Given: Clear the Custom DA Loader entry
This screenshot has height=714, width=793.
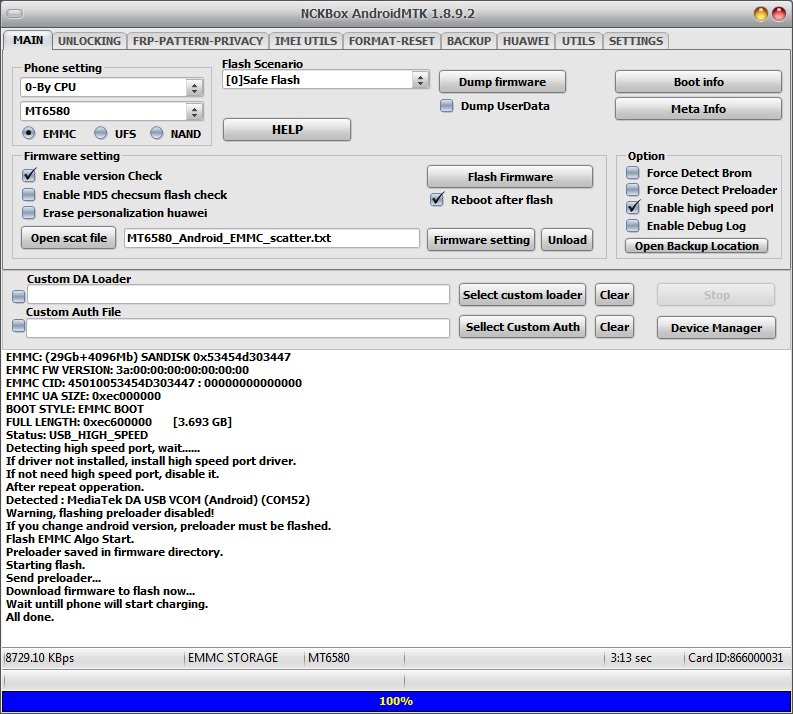Looking at the screenshot, I should pyautogui.click(x=614, y=295).
